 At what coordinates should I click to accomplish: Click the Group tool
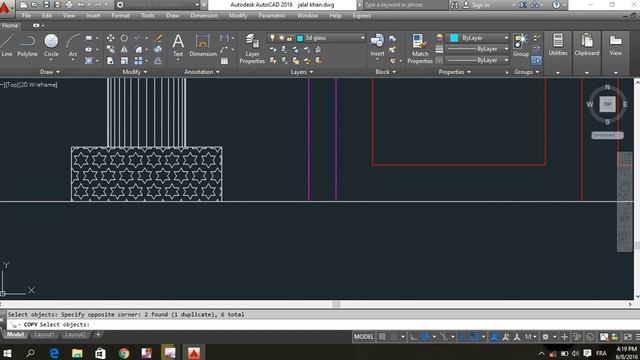click(520, 45)
